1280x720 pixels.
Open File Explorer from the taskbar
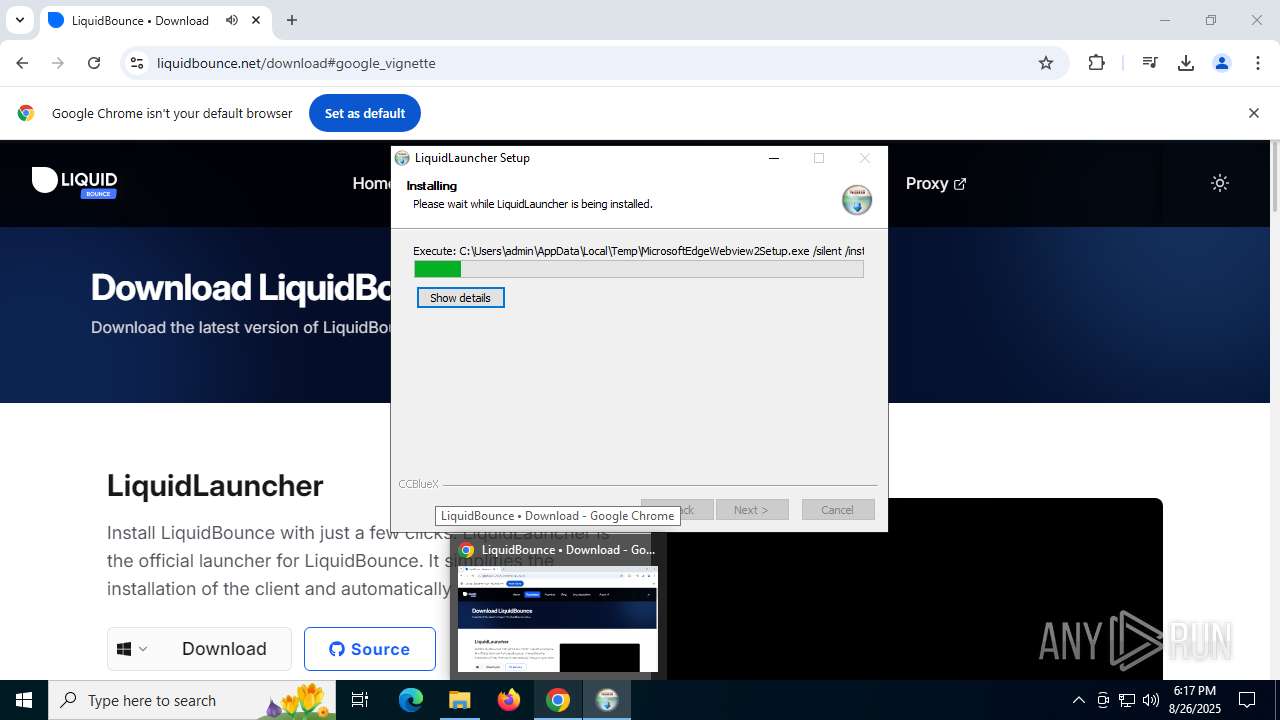(460, 700)
